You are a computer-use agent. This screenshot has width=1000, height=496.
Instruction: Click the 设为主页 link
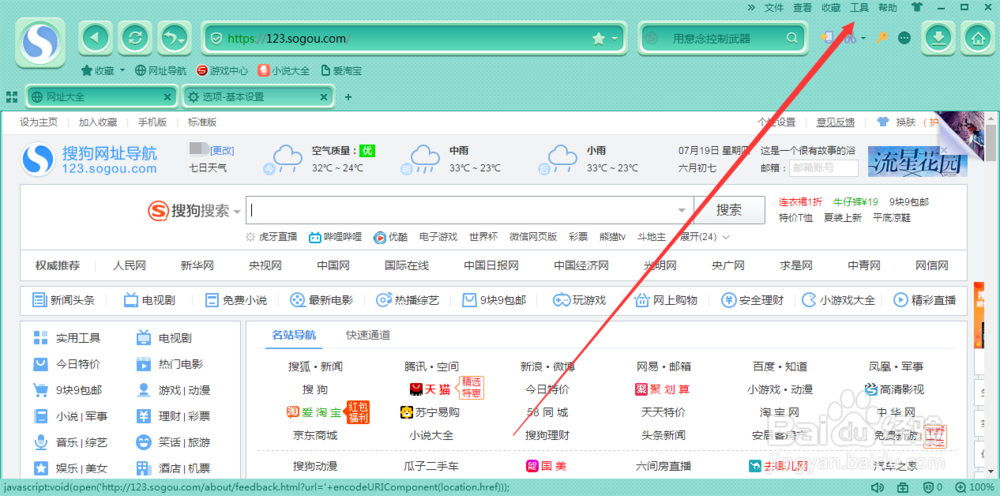click(x=38, y=122)
